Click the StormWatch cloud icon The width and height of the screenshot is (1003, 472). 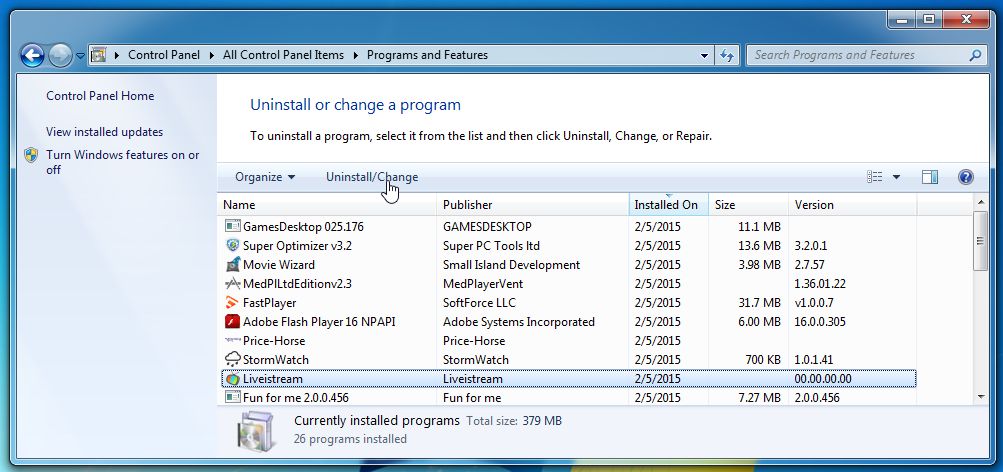(x=233, y=360)
